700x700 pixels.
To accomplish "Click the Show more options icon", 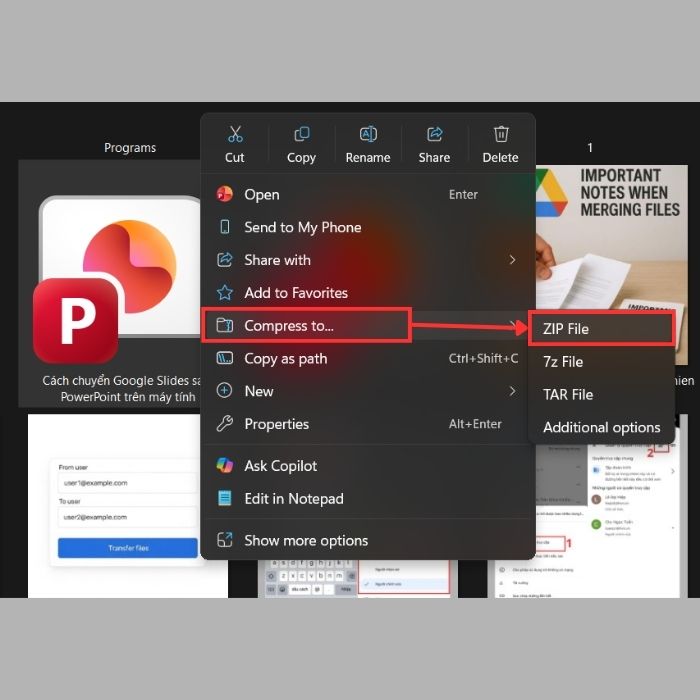I will pos(225,540).
